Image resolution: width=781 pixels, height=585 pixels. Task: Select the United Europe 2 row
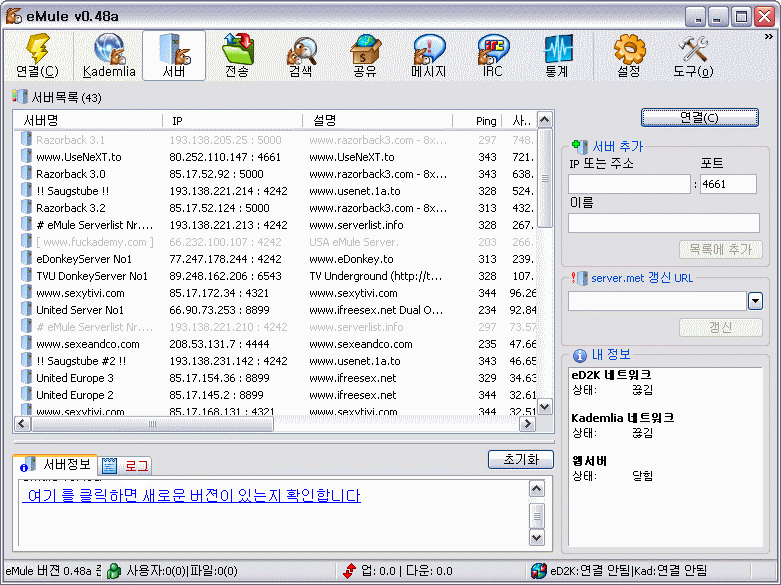point(275,395)
